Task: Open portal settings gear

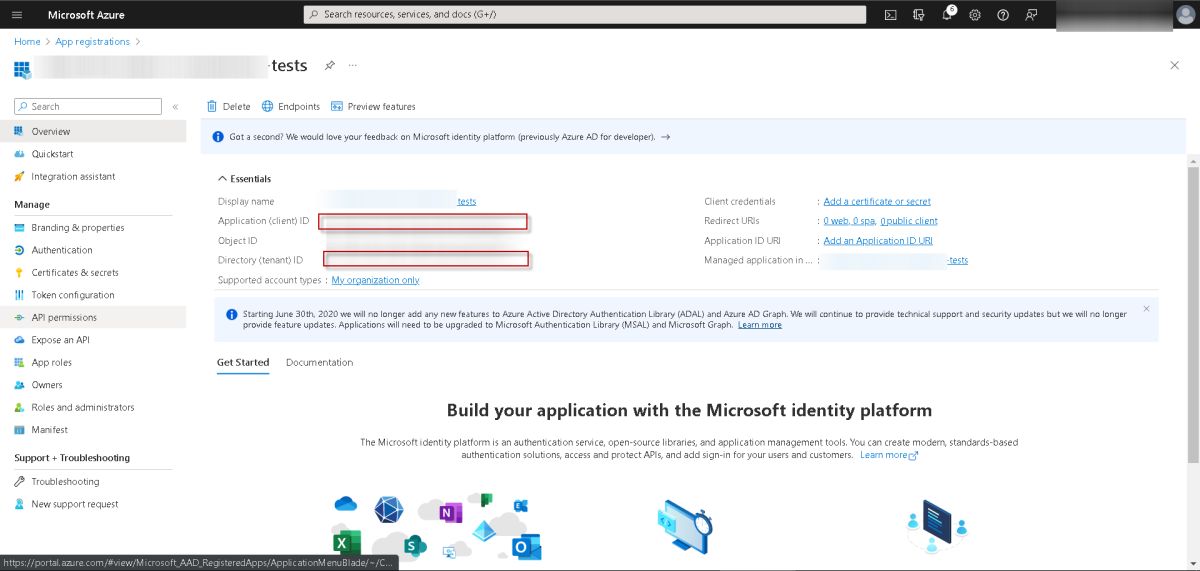Action: (x=975, y=15)
